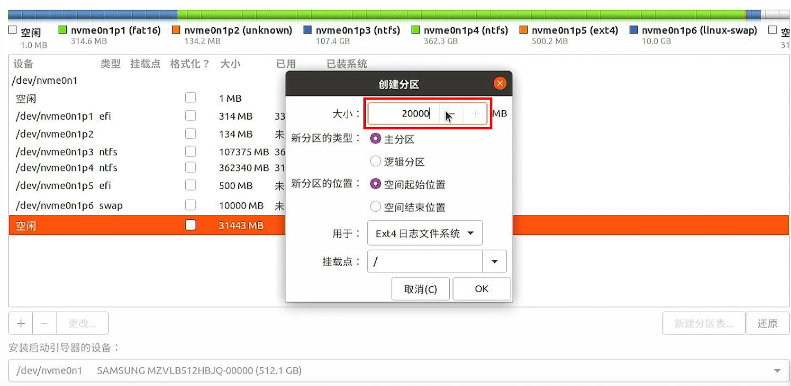Toggle format checkbox for nvme0n1p5

pos(190,186)
